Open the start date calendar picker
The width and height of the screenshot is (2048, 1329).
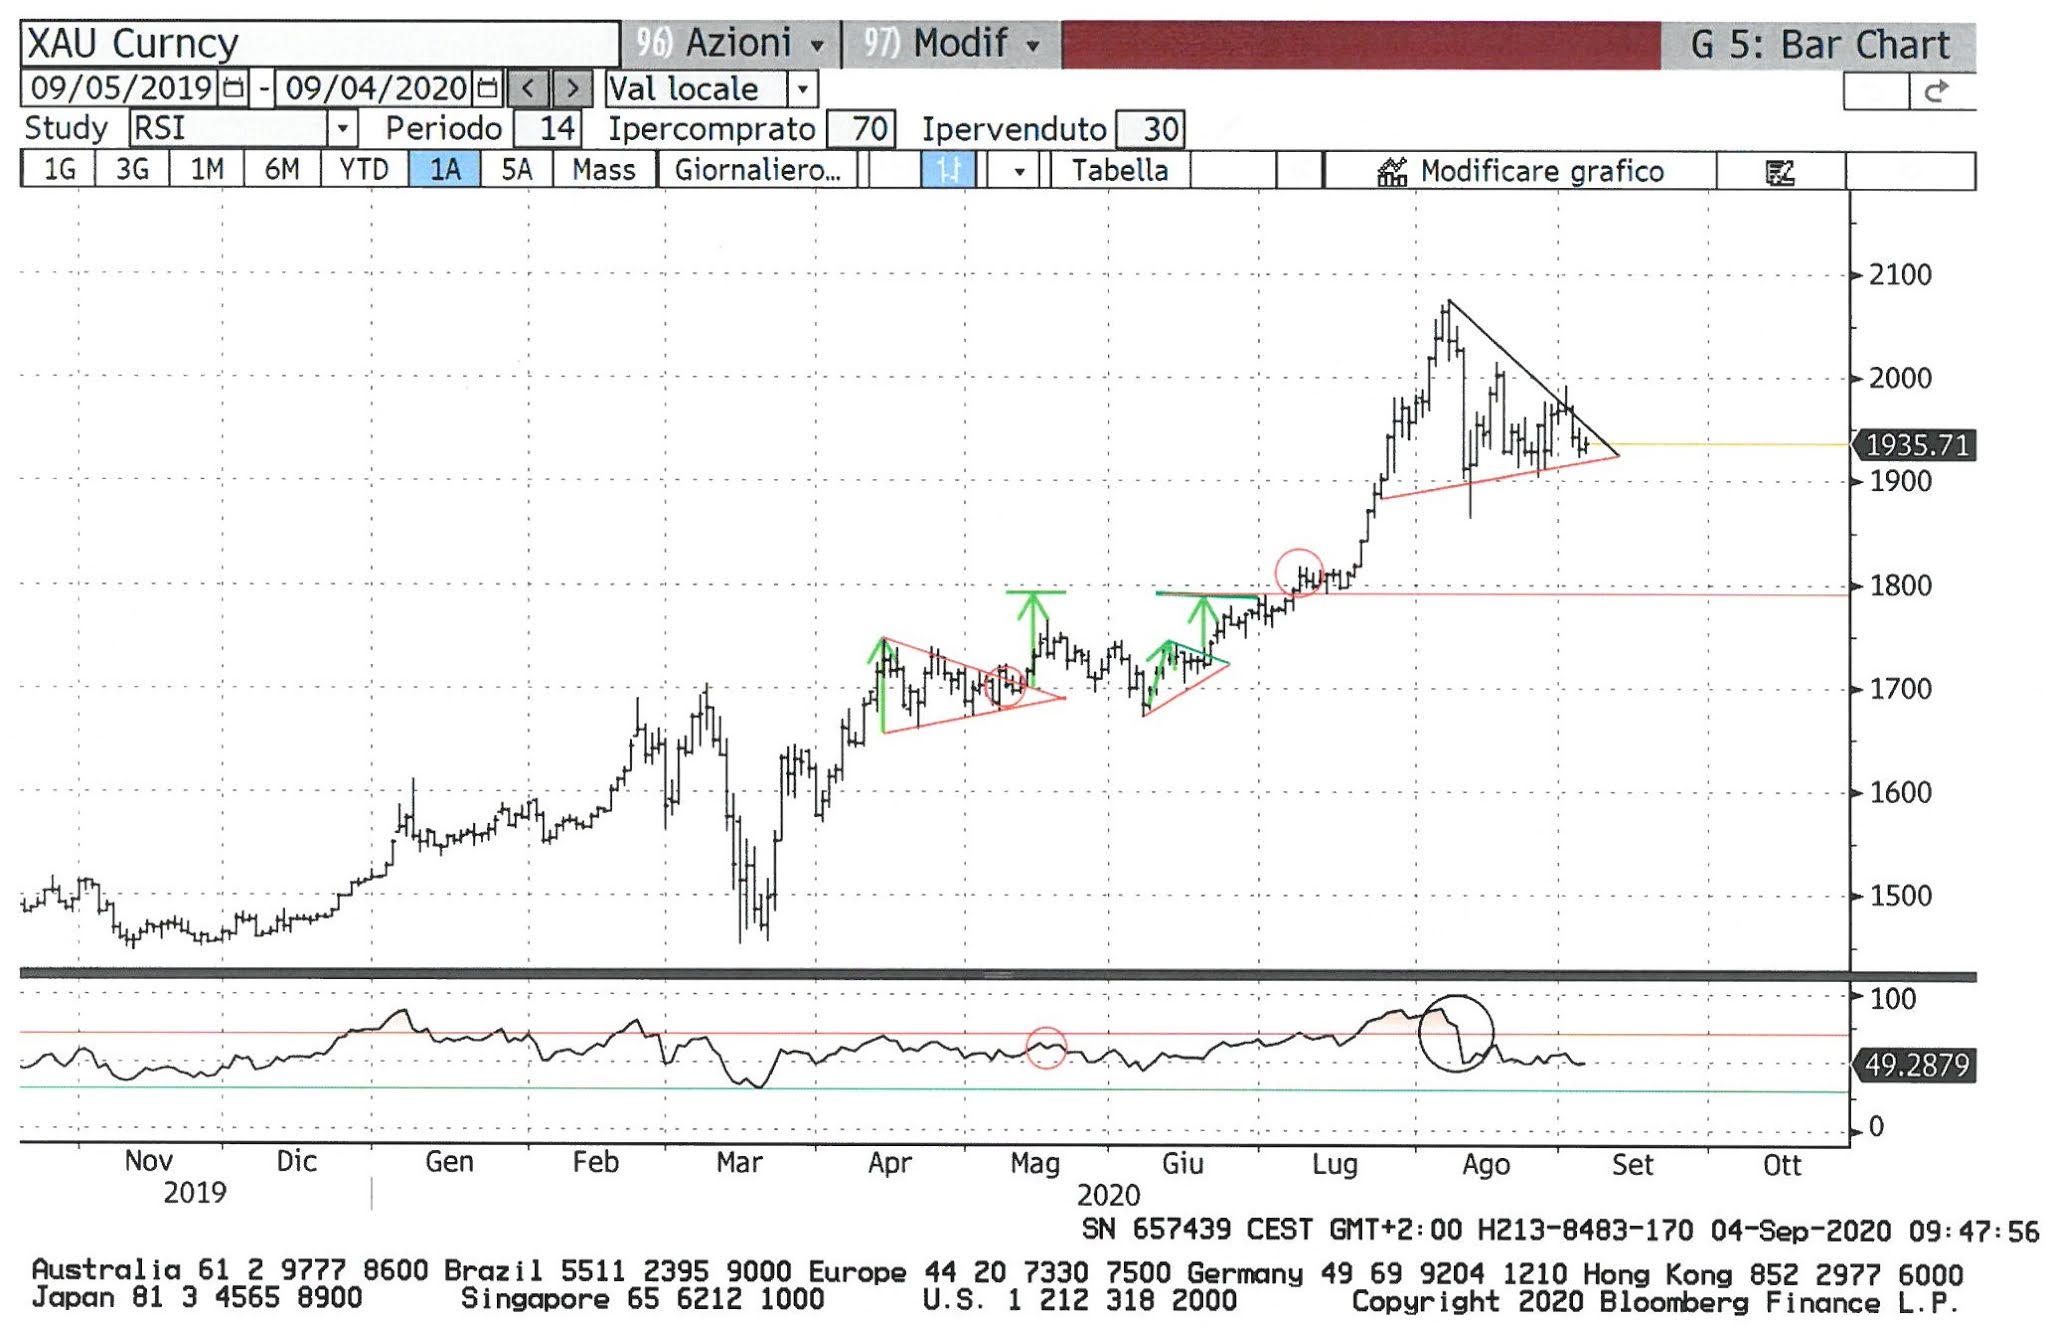point(233,88)
